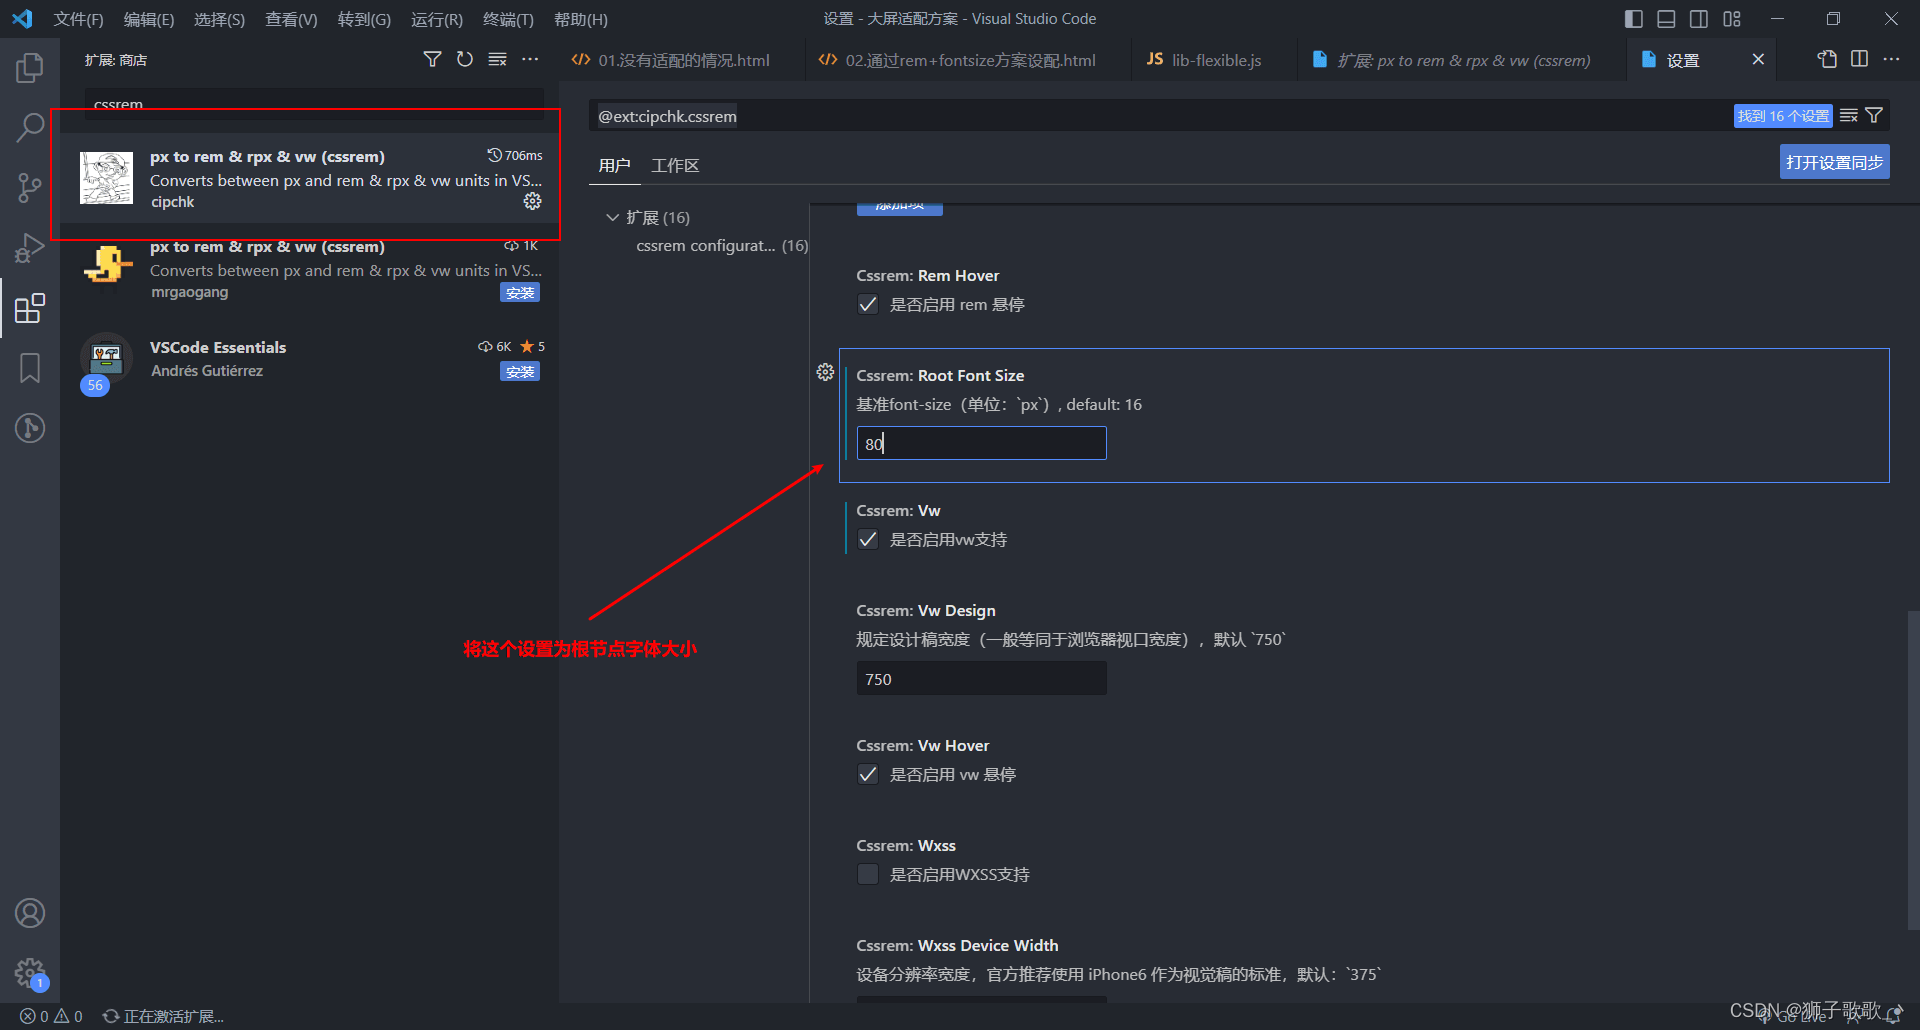Filter extensions with the funnel icon
This screenshot has height=1030, width=1920.
(432, 59)
